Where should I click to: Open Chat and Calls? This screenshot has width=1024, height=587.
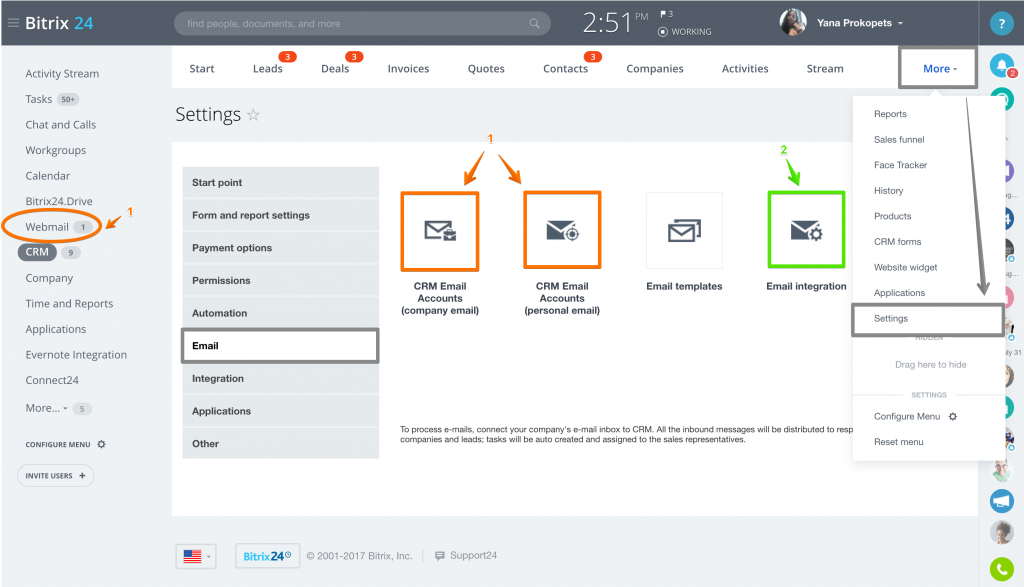[61, 125]
